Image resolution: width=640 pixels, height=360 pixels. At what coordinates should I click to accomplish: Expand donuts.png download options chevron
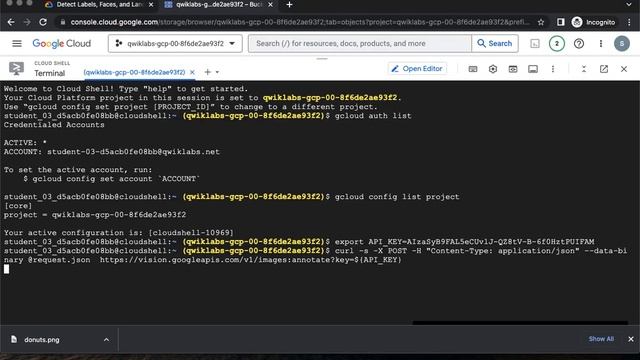click(106, 340)
